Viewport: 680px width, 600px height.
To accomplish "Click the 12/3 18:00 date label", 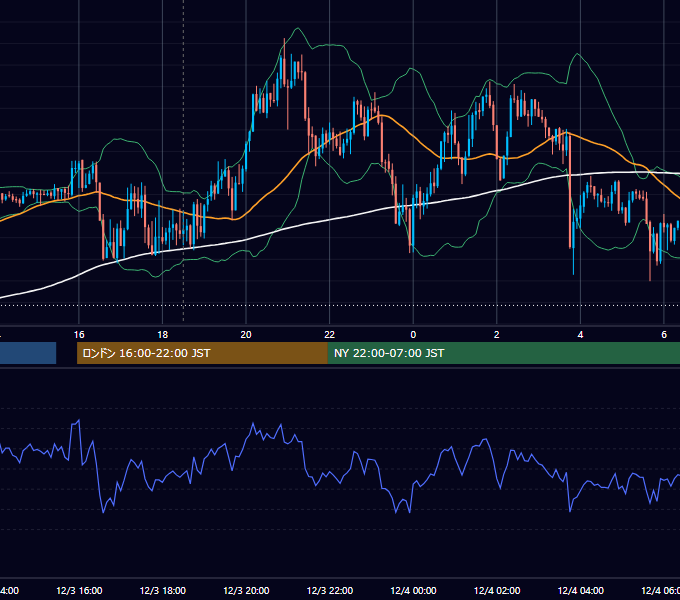I will pos(163,591).
